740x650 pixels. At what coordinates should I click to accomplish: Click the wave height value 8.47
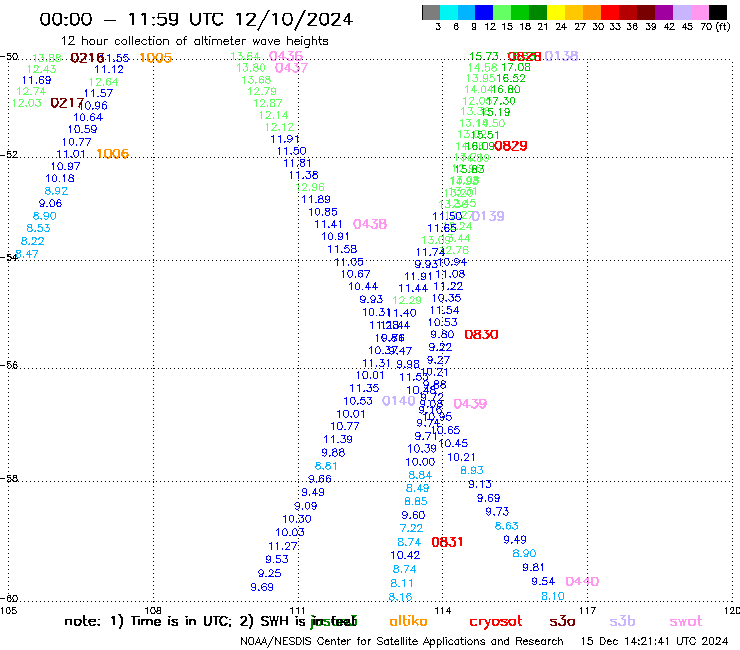27,254
